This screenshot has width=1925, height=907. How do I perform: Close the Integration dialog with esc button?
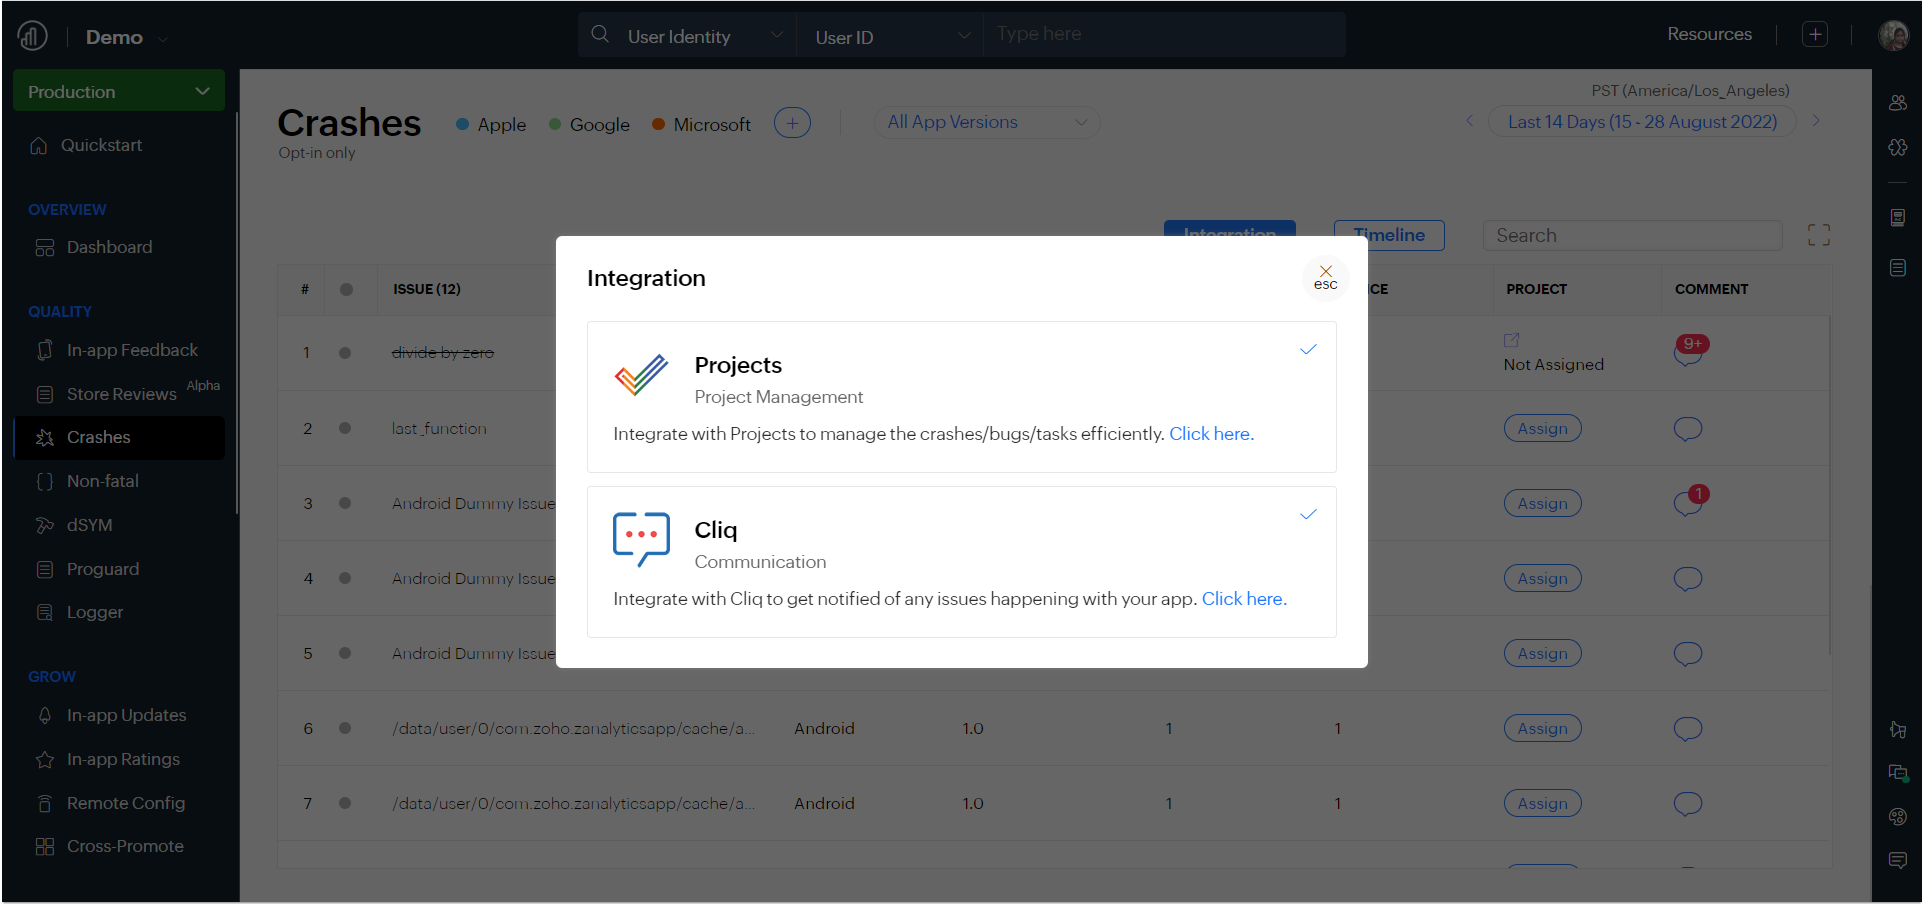pyautogui.click(x=1325, y=277)
